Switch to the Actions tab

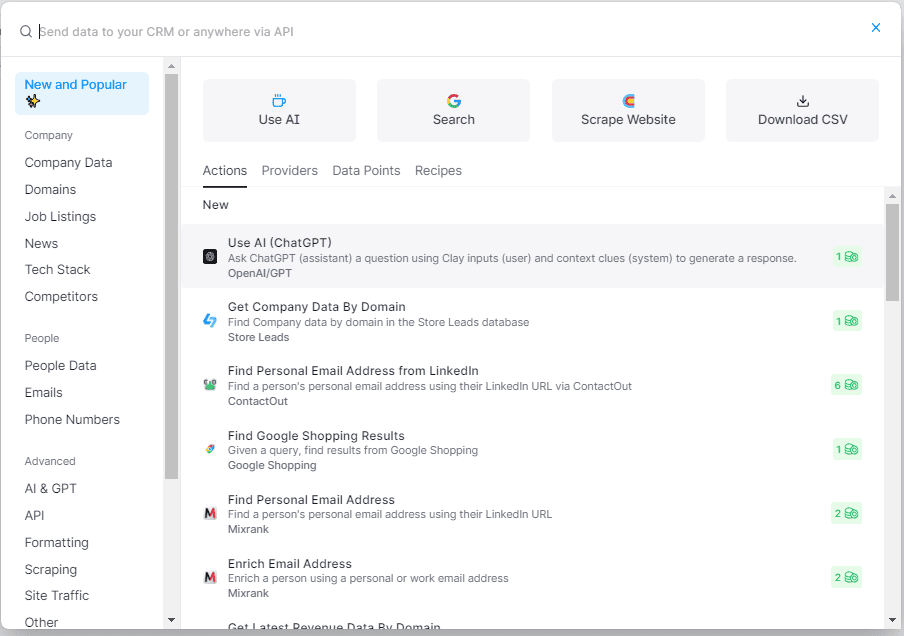pos(225,171)
